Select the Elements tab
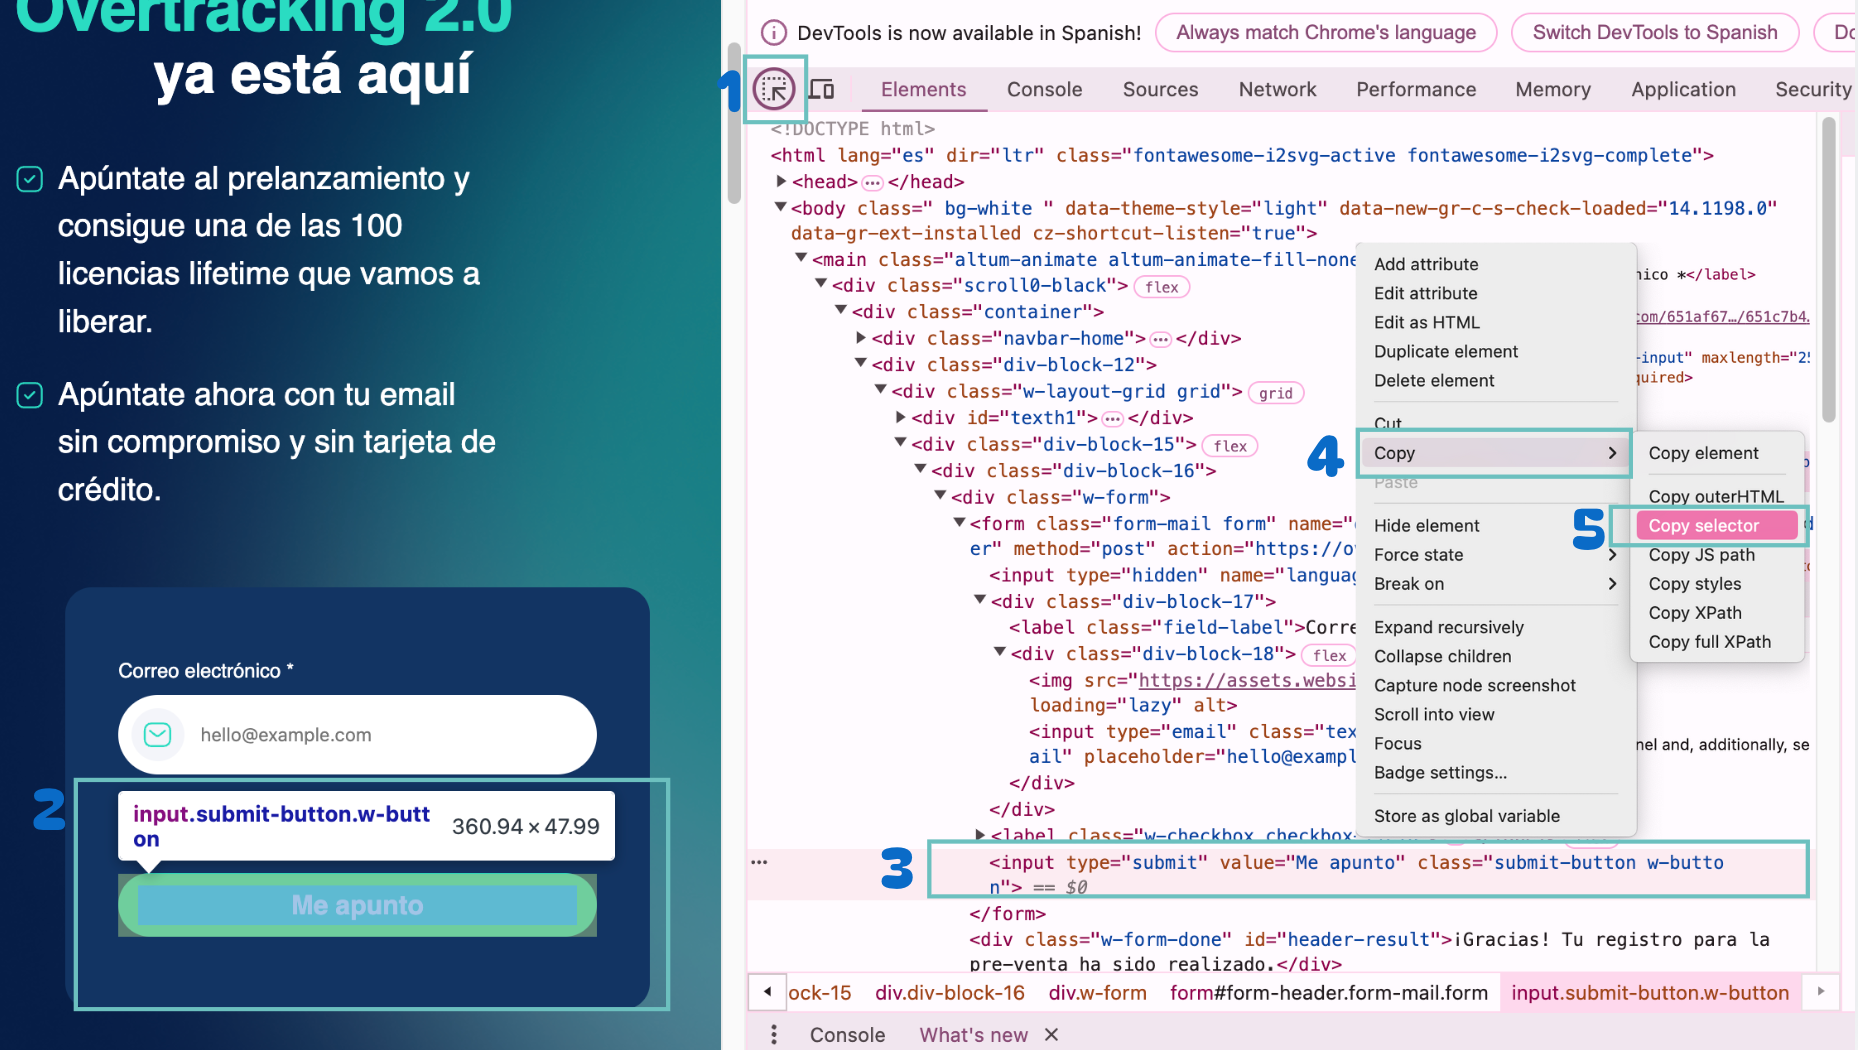1858x1050 pixels. [923, 89]
